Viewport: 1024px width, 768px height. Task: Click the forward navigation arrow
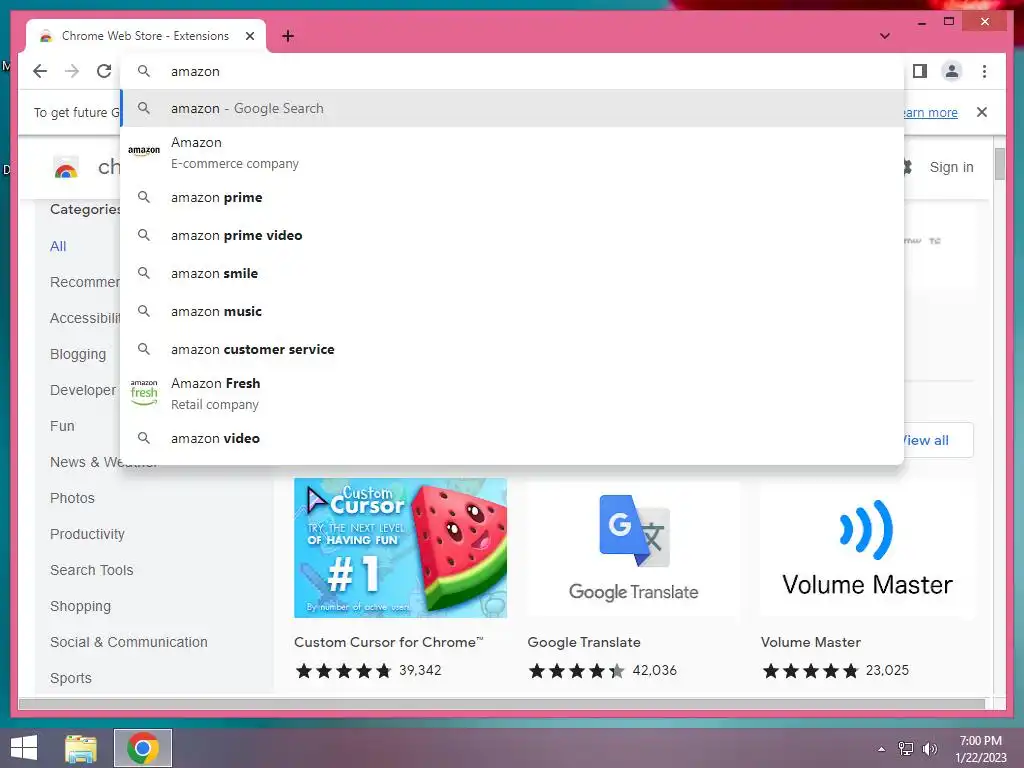pyautogui.click(x=72, y=71)
